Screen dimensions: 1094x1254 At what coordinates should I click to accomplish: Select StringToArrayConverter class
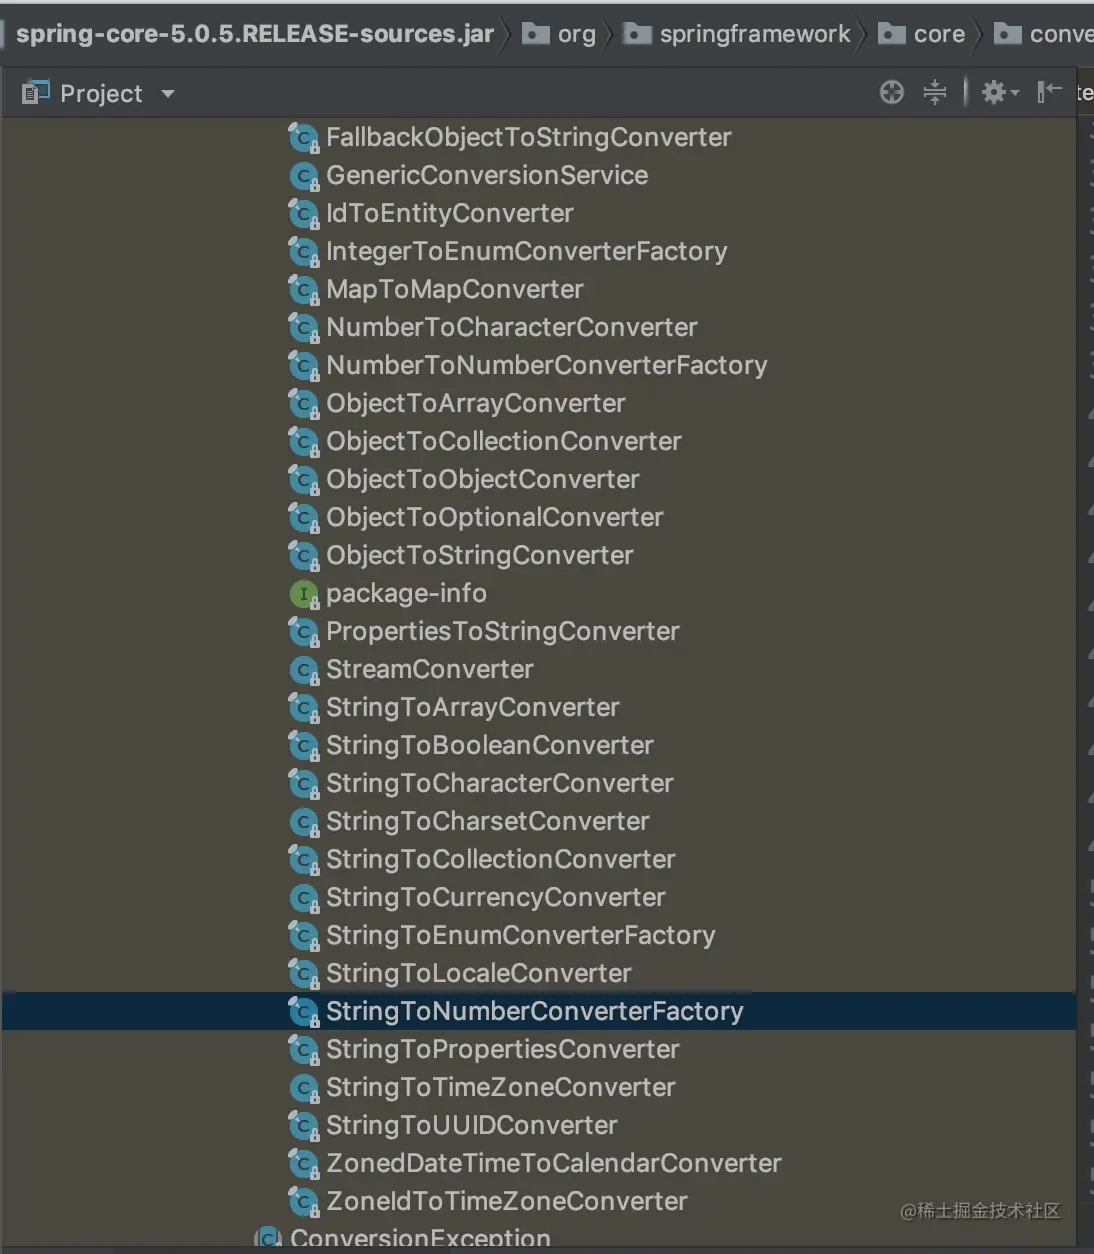472,707
